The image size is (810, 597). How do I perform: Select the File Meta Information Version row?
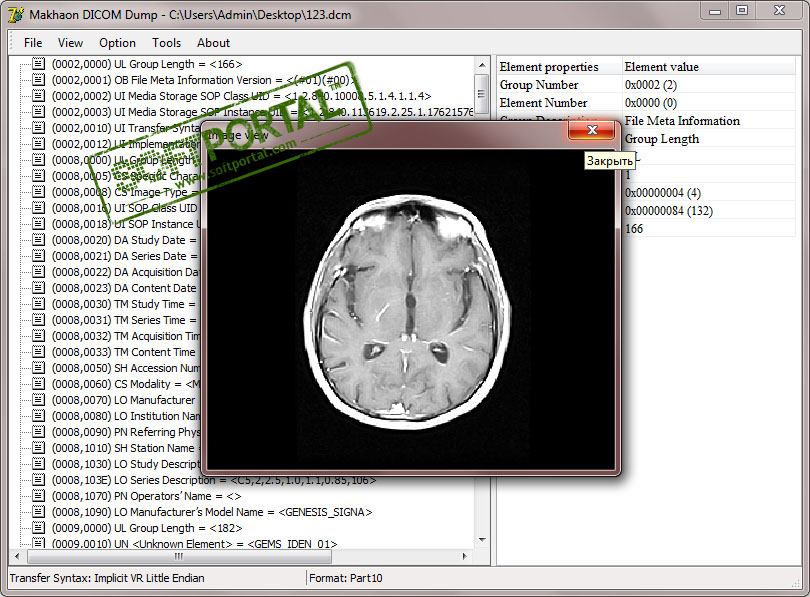click(205, 80)
